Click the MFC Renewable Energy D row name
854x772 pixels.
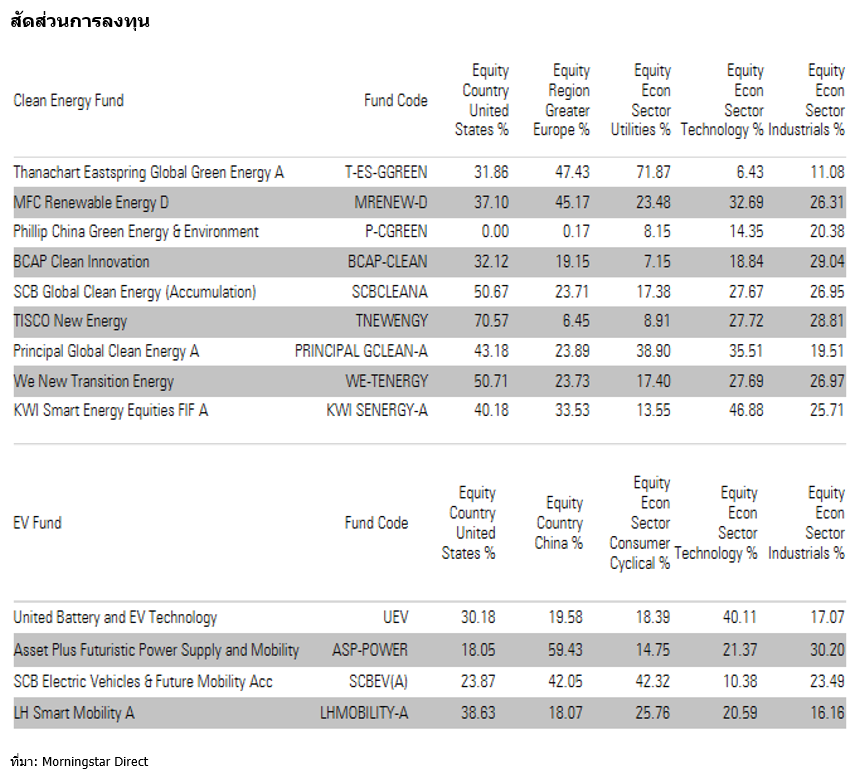91,202
